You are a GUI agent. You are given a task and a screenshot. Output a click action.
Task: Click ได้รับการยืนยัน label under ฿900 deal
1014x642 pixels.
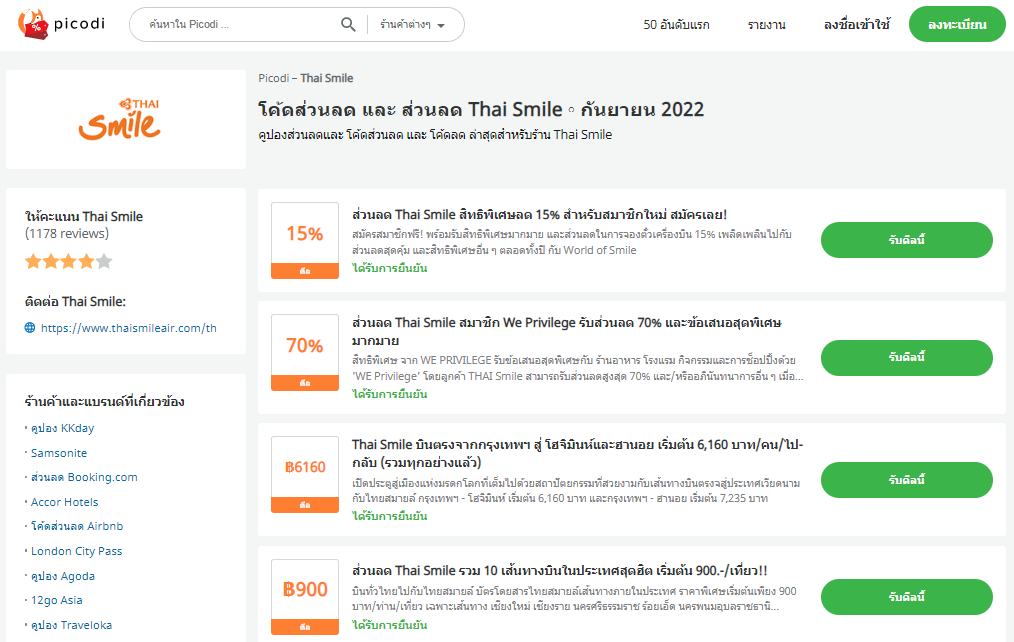click(389, 625)
